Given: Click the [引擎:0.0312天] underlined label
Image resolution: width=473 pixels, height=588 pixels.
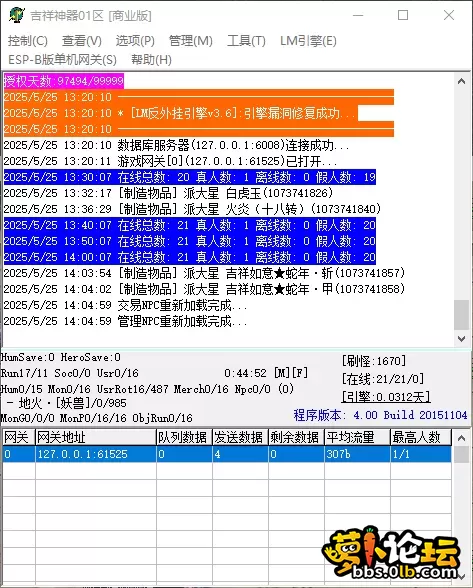Looking at the screenshot, I should tap(386, 397).
